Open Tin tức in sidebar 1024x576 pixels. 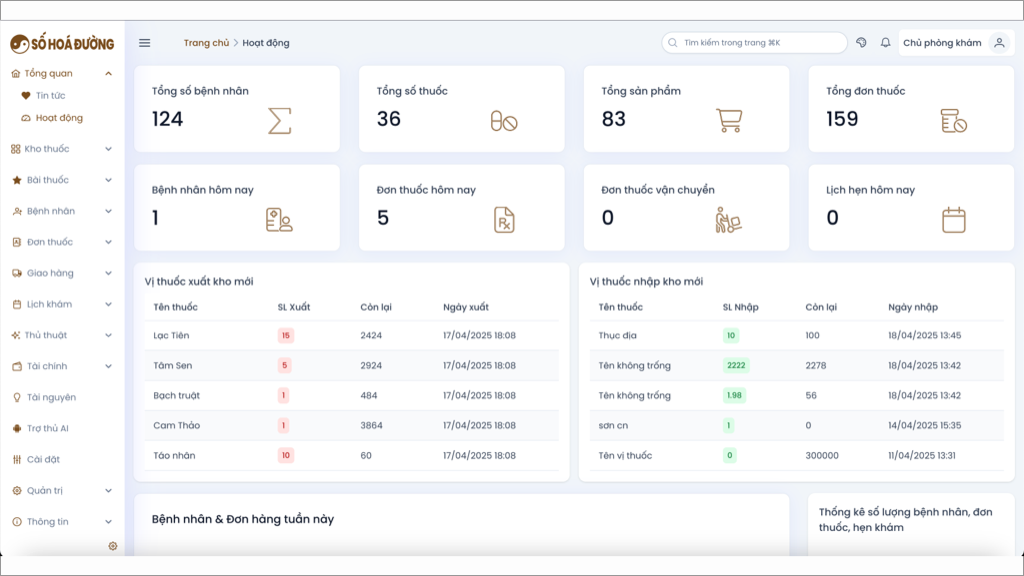50,95
